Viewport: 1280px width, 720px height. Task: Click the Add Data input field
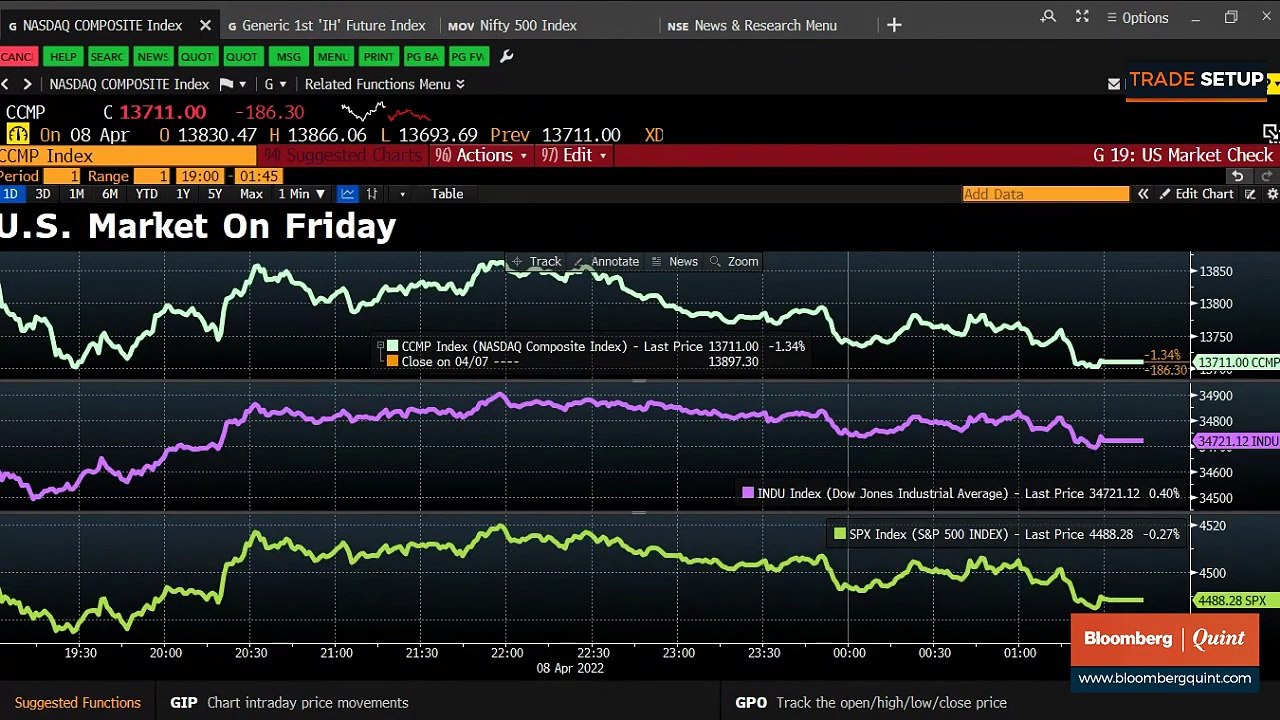pyautogui.click(x=1046, y=194)
